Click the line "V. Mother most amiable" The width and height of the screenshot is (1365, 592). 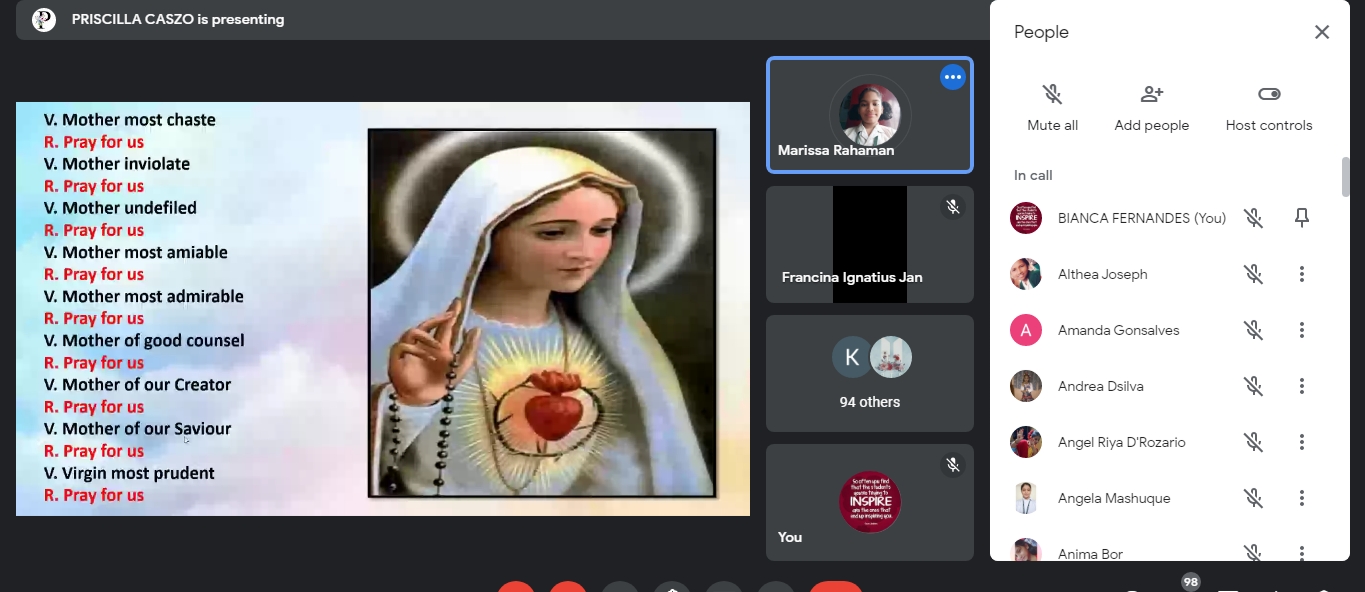pos(136,253)
